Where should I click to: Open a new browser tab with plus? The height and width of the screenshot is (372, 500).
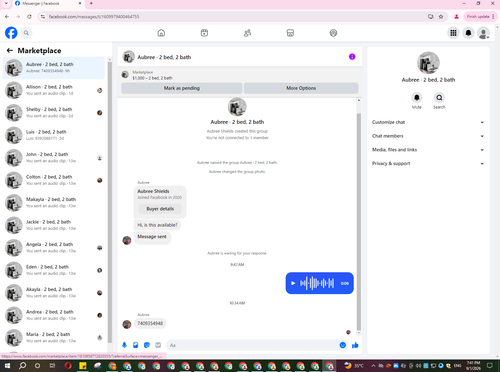pos(91,3)
